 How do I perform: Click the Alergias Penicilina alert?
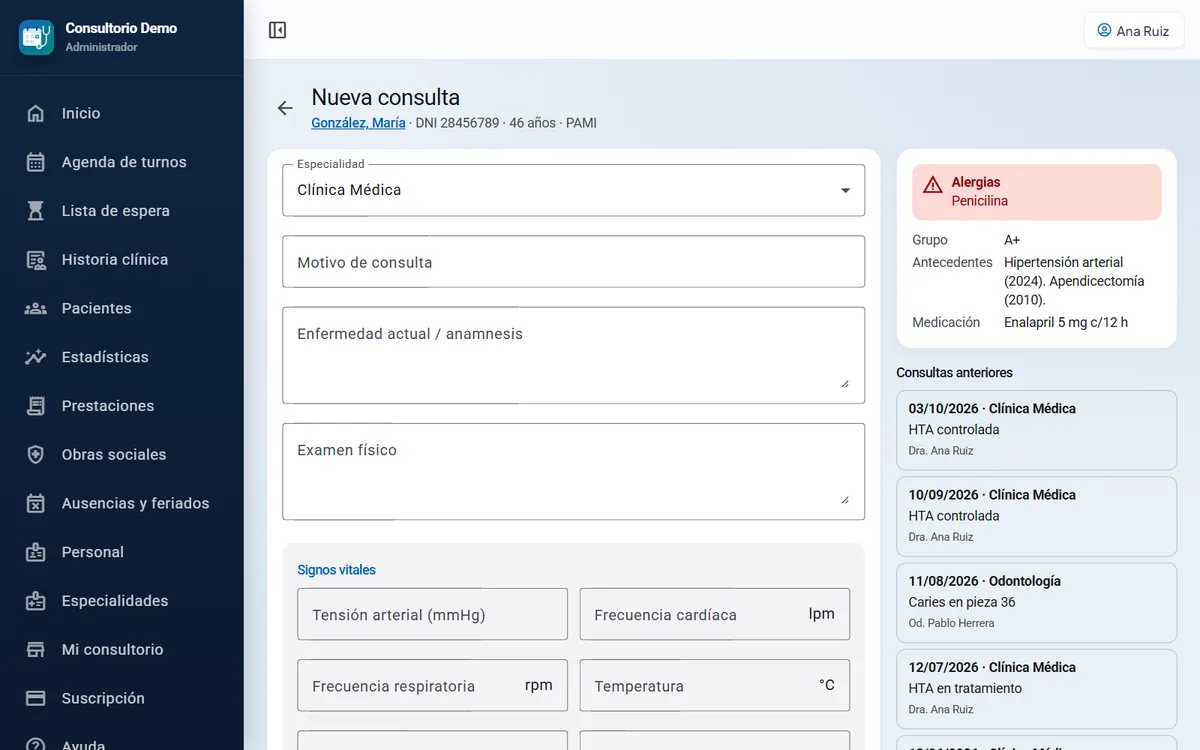(1037, 192)
